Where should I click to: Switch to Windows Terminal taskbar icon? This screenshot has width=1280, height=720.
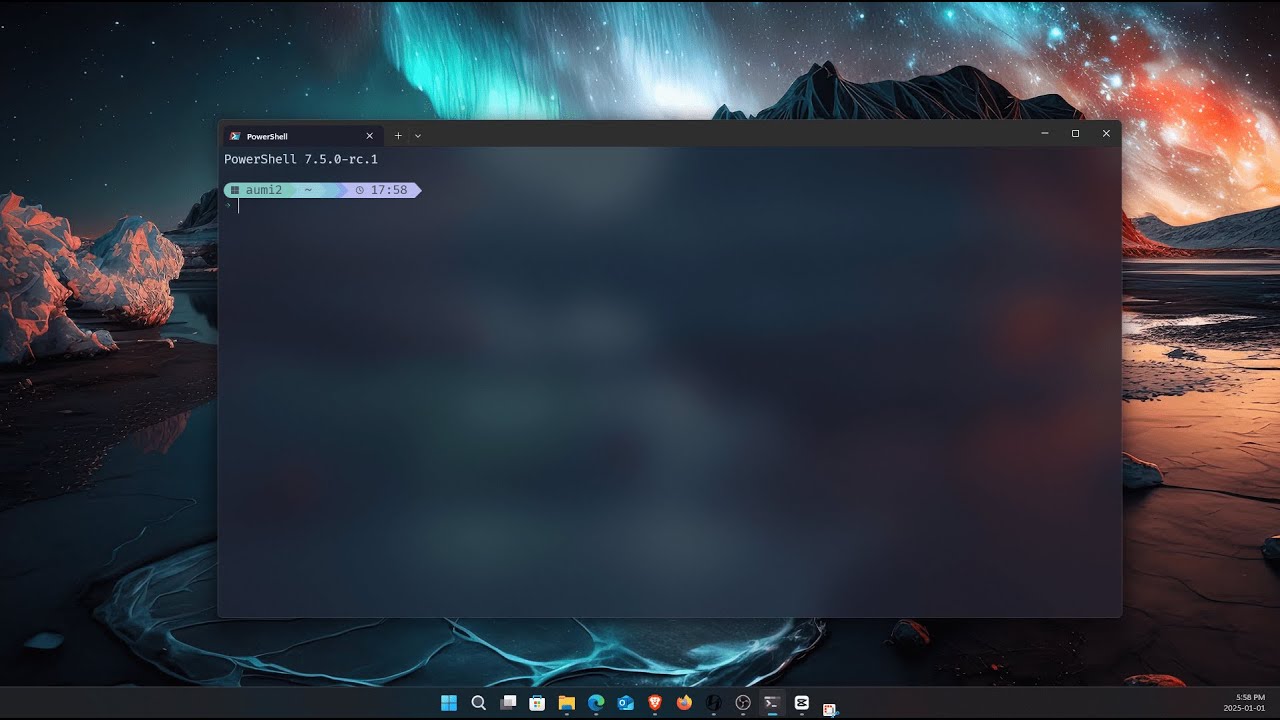pyautogui.click(x=772, y=703)
